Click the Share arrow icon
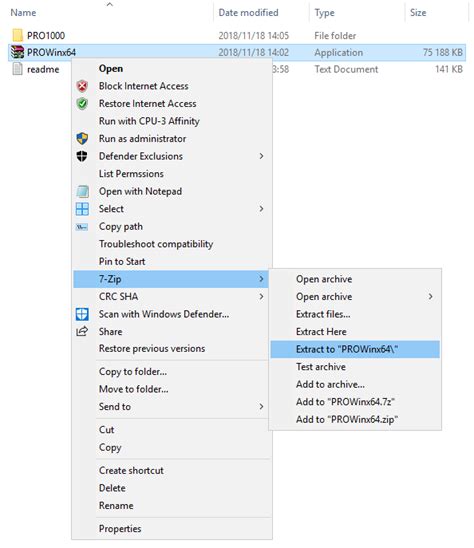 [82, 331]
